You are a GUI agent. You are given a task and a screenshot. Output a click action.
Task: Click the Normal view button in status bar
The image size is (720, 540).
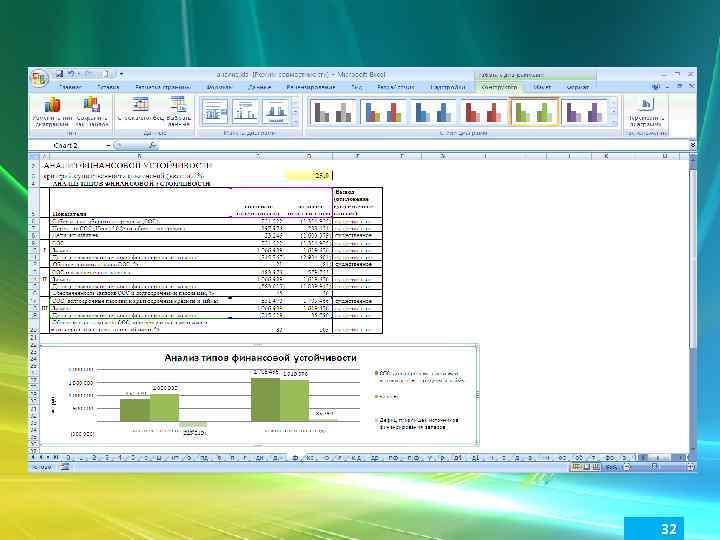coord(576,467)
